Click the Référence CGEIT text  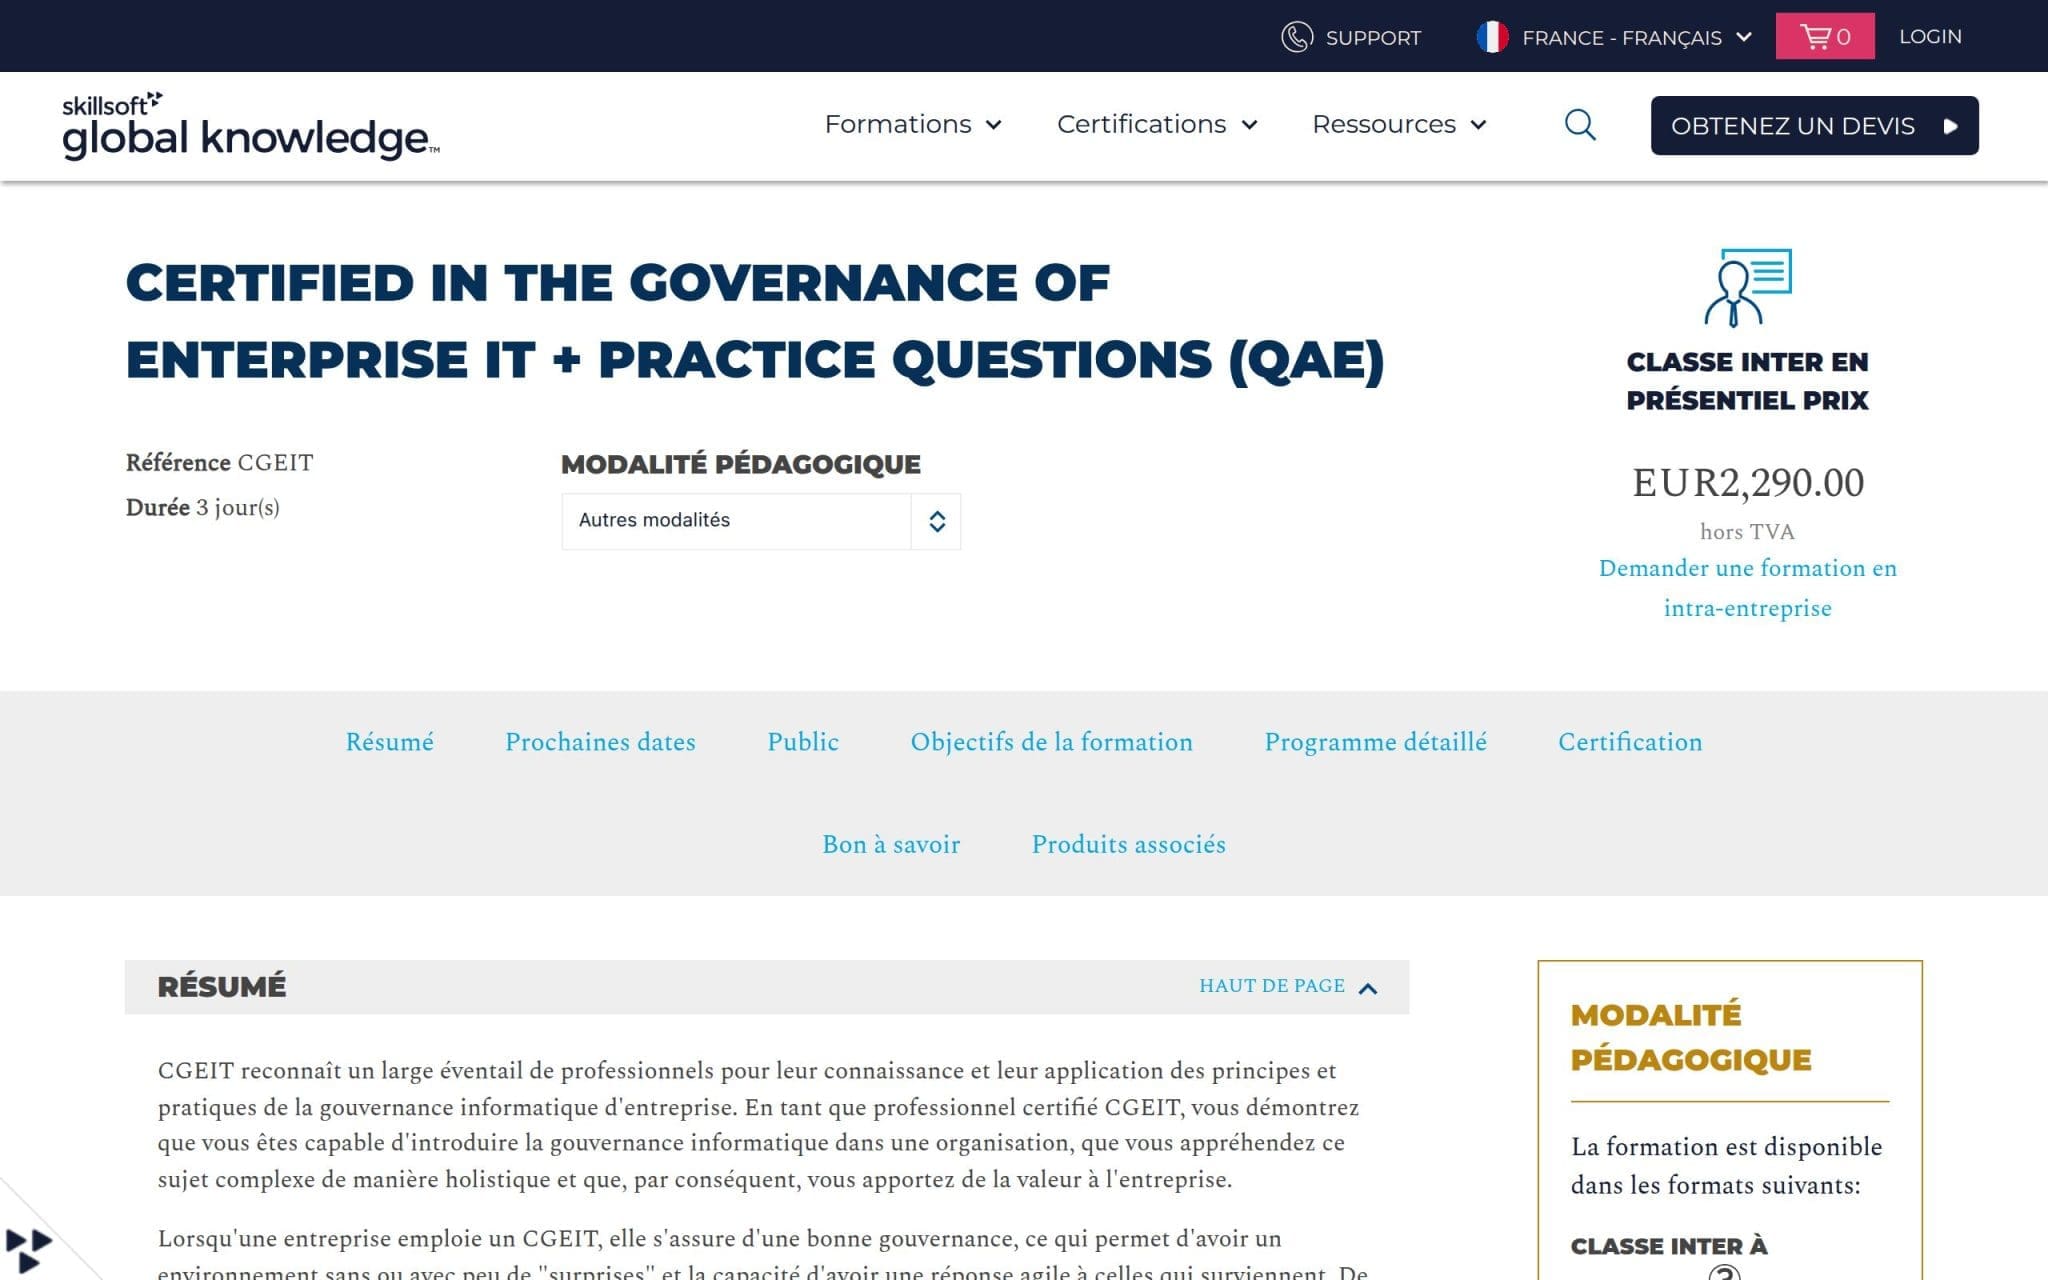click(219, 463)
